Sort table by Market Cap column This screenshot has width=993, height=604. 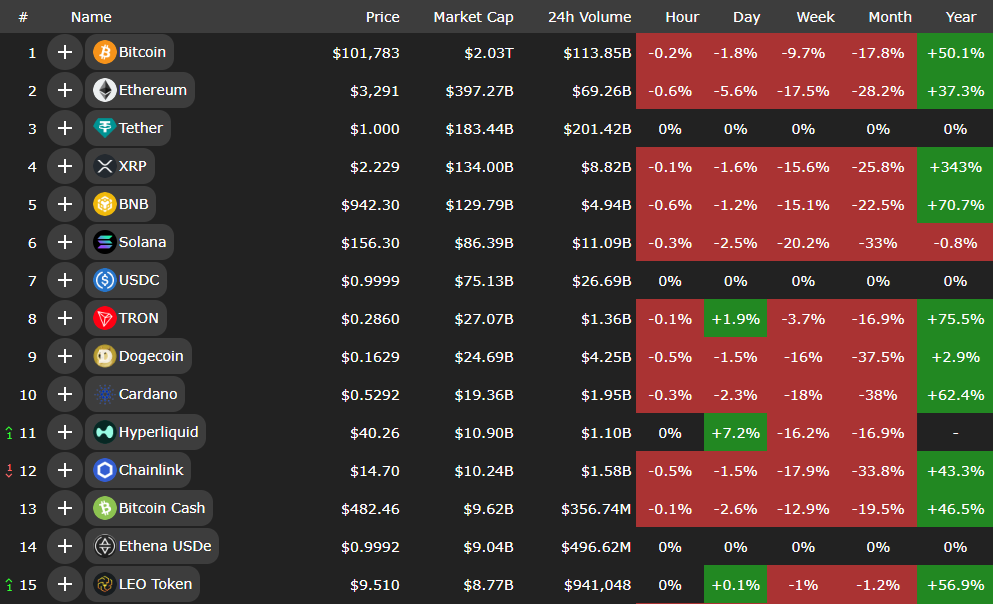[473, 17]
